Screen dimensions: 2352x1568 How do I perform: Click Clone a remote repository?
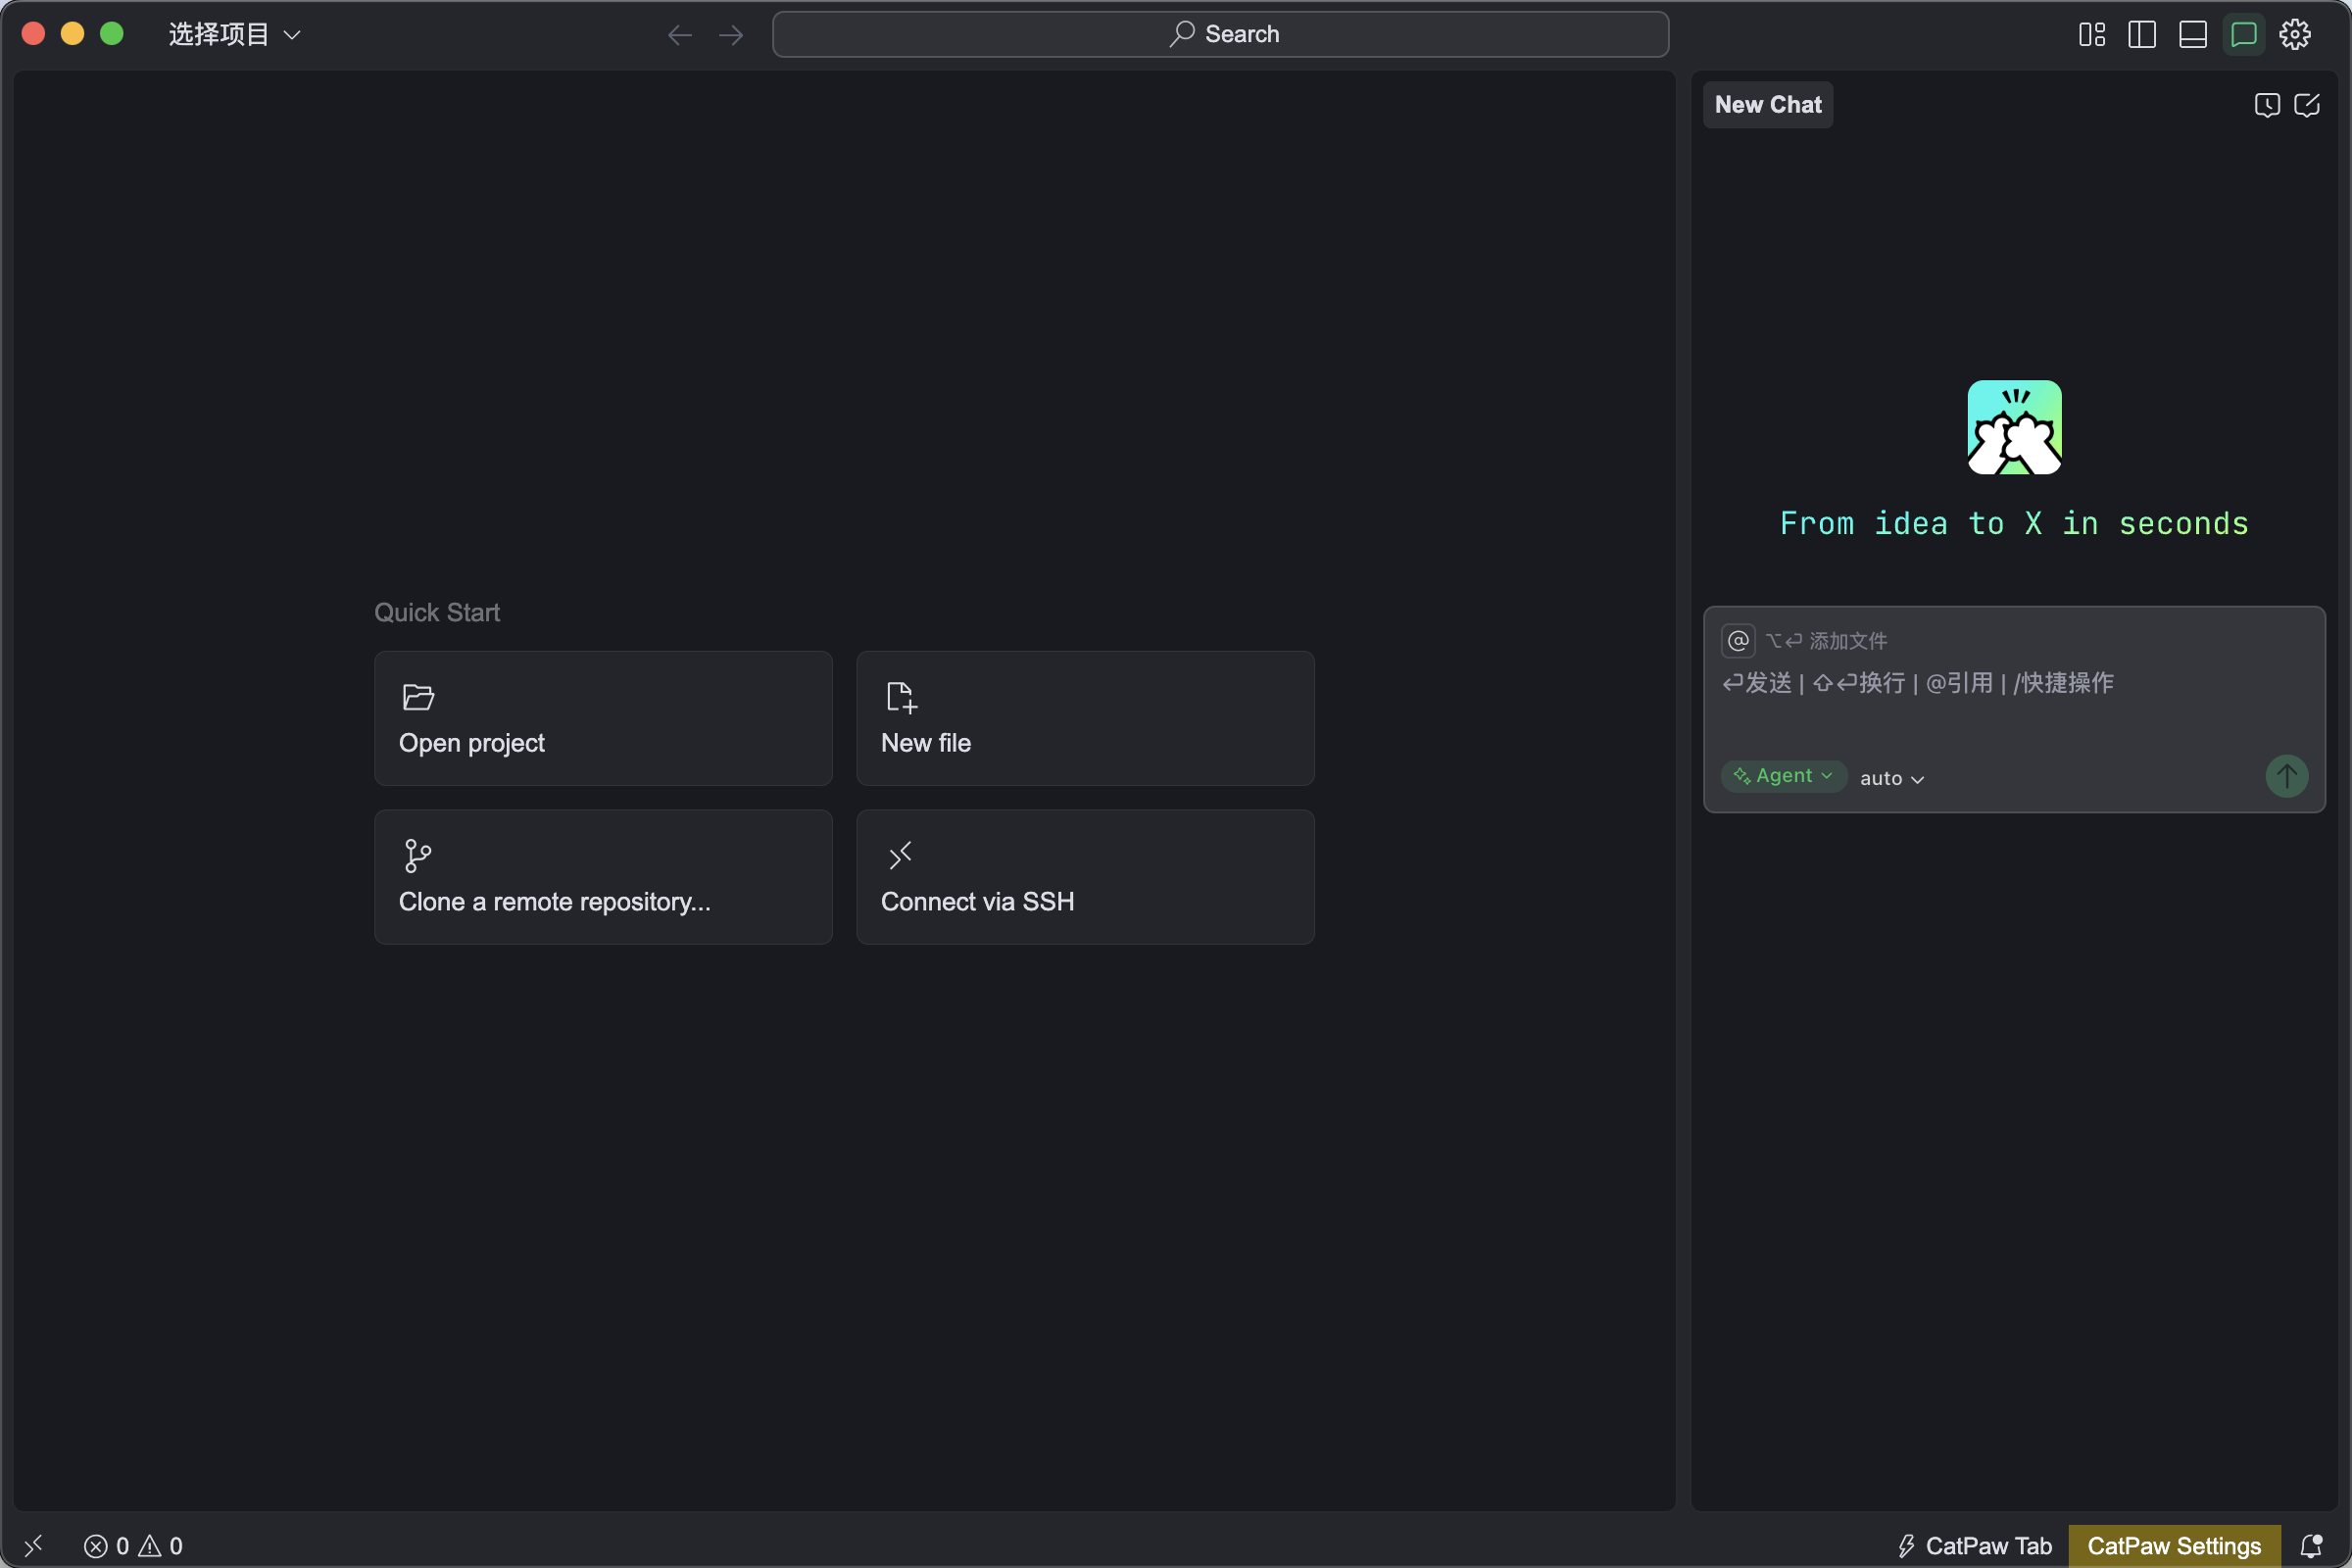603,876
